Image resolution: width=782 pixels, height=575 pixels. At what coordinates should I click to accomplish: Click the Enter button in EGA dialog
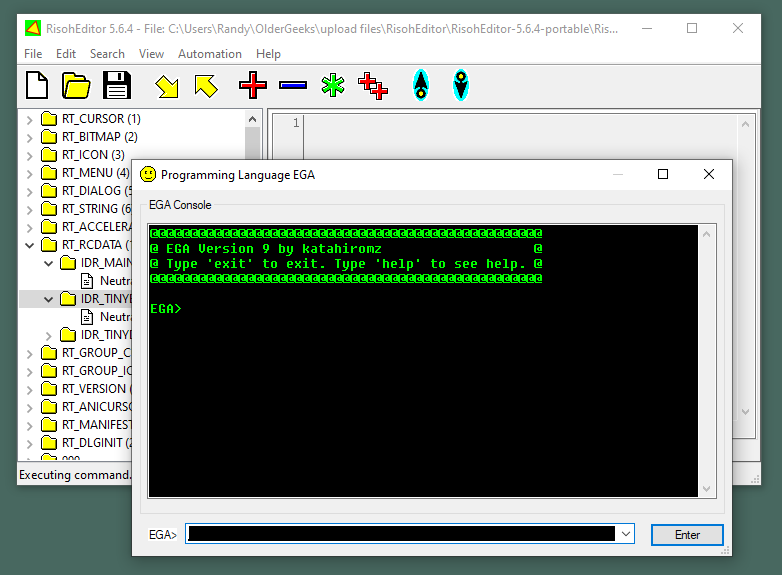click(687, 535)
